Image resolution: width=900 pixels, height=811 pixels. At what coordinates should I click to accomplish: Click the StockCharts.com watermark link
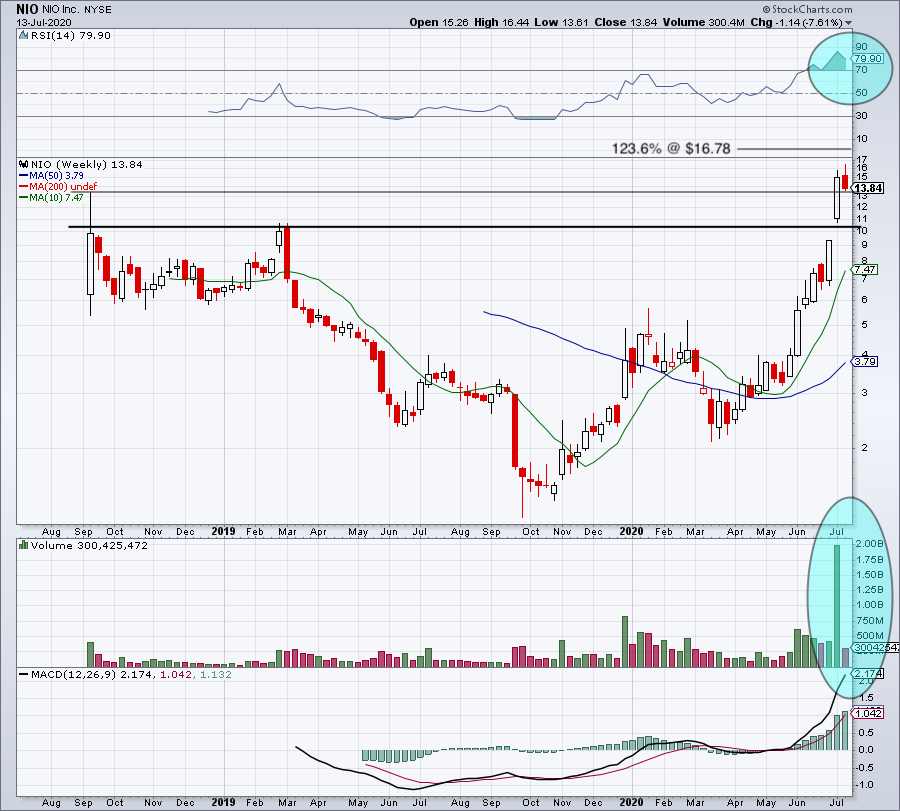coord(808,9)
